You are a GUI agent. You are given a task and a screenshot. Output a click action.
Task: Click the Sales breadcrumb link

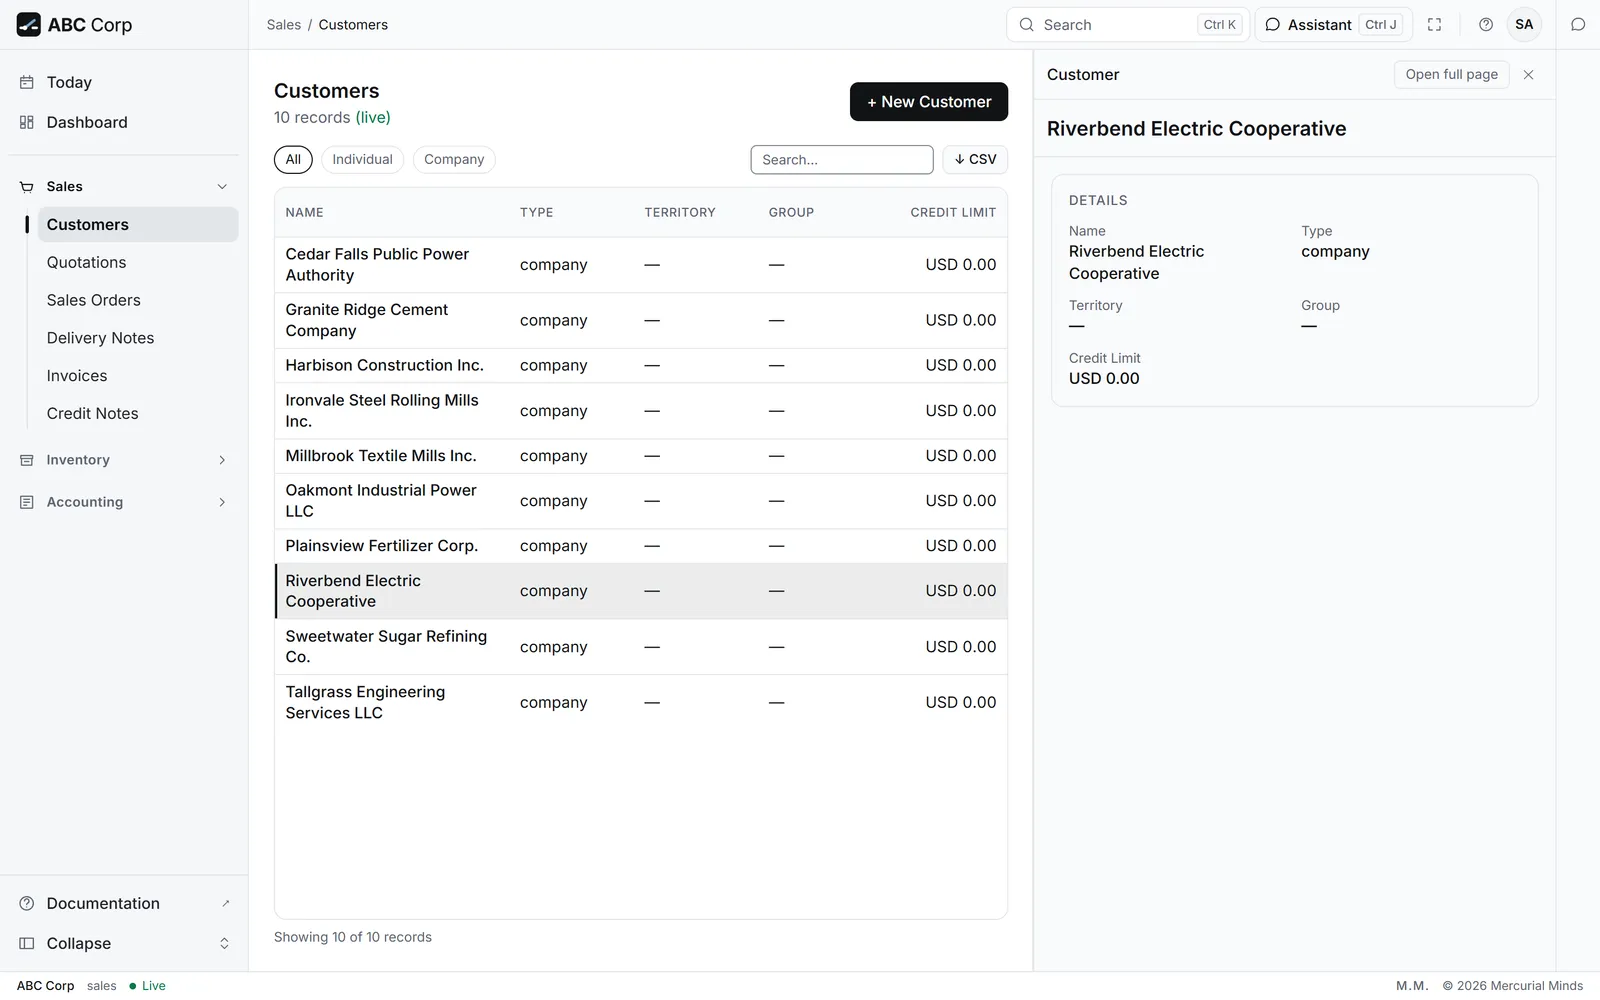pyautogui.click(x=284, y=25)
